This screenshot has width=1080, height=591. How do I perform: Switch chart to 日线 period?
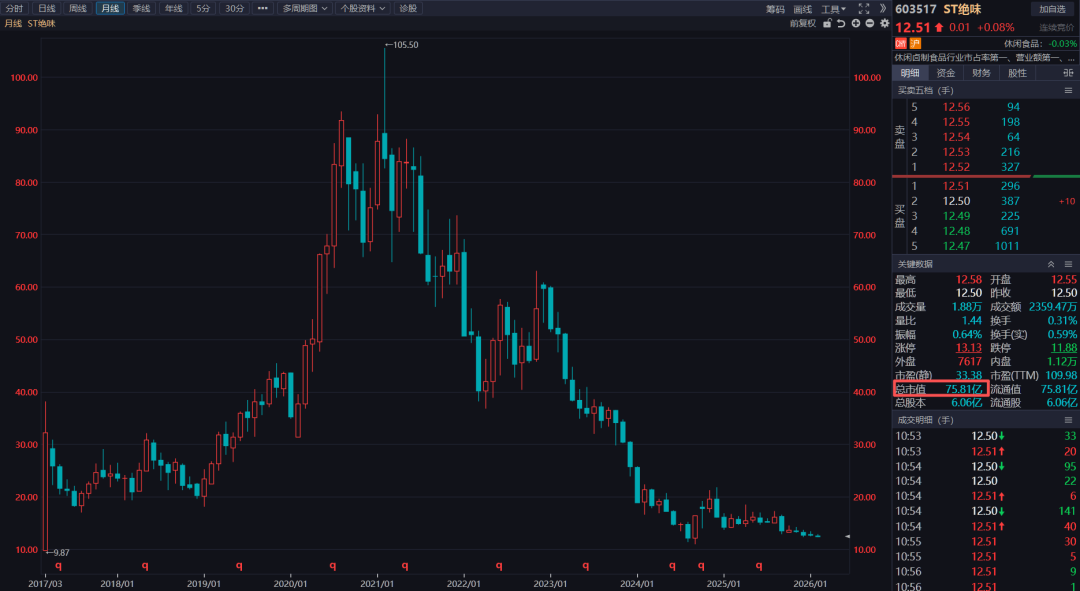coord(47,8)
